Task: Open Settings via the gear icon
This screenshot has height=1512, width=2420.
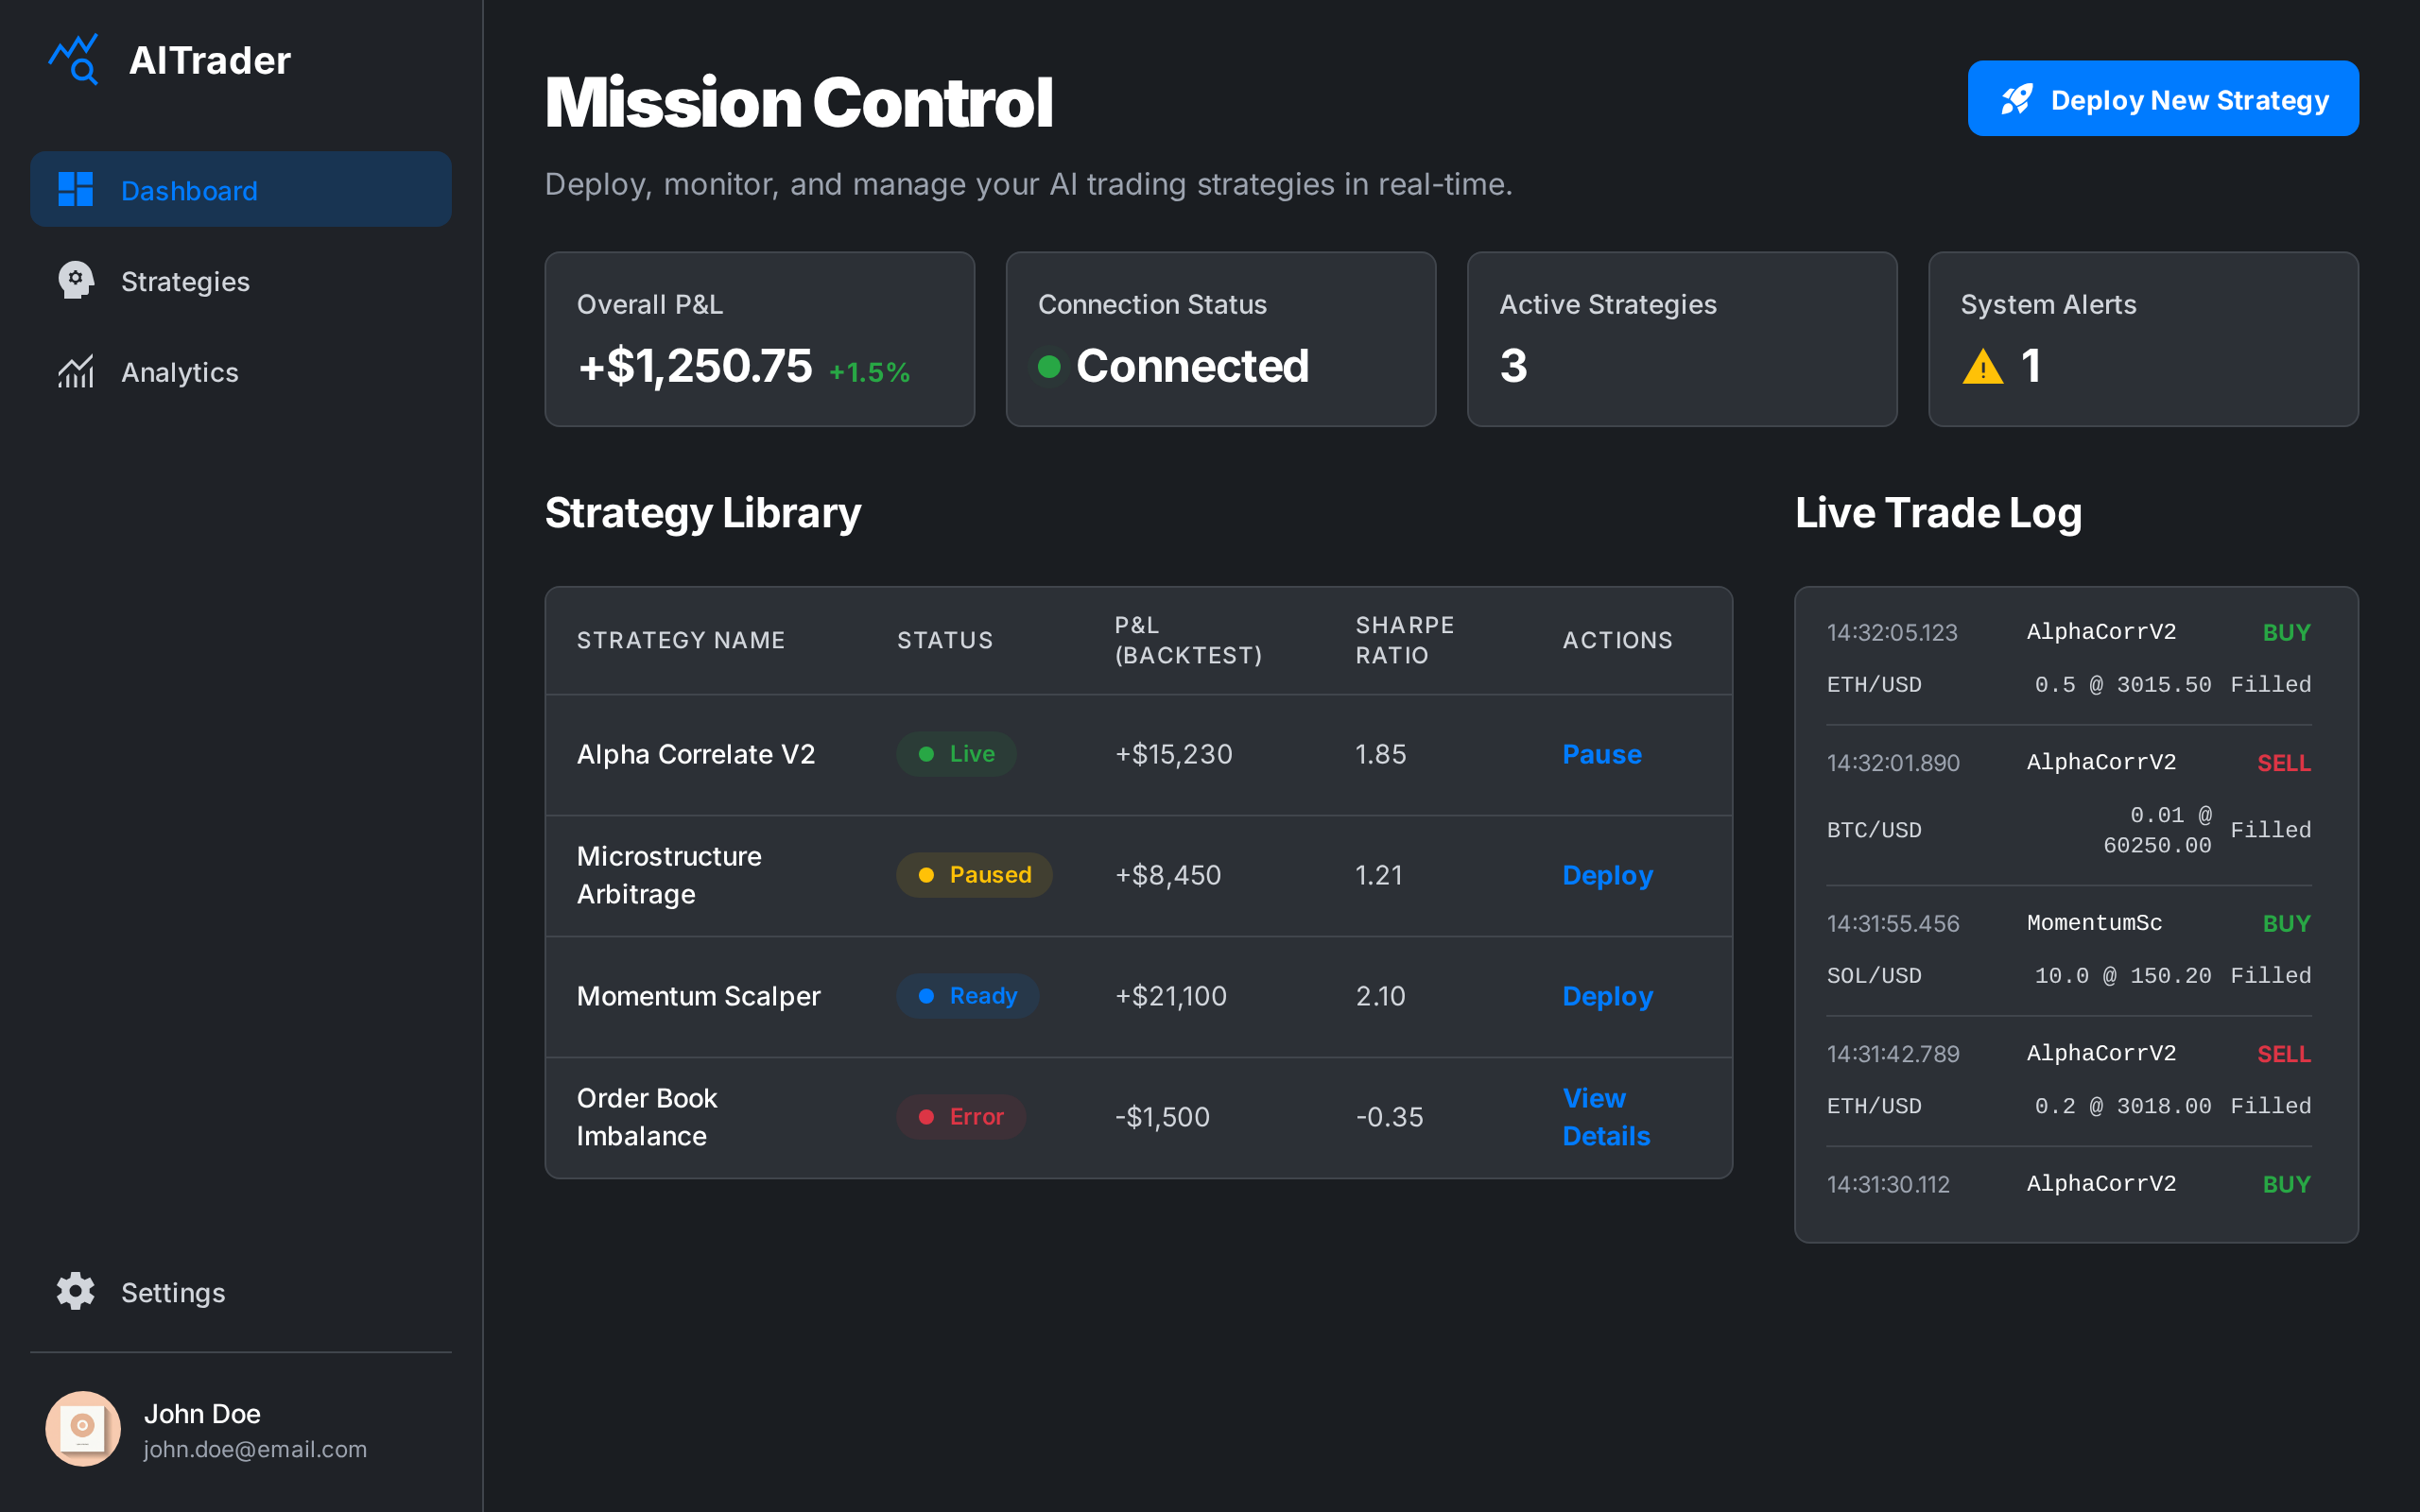Action: pyautogui.click(x=76, y=1291)
